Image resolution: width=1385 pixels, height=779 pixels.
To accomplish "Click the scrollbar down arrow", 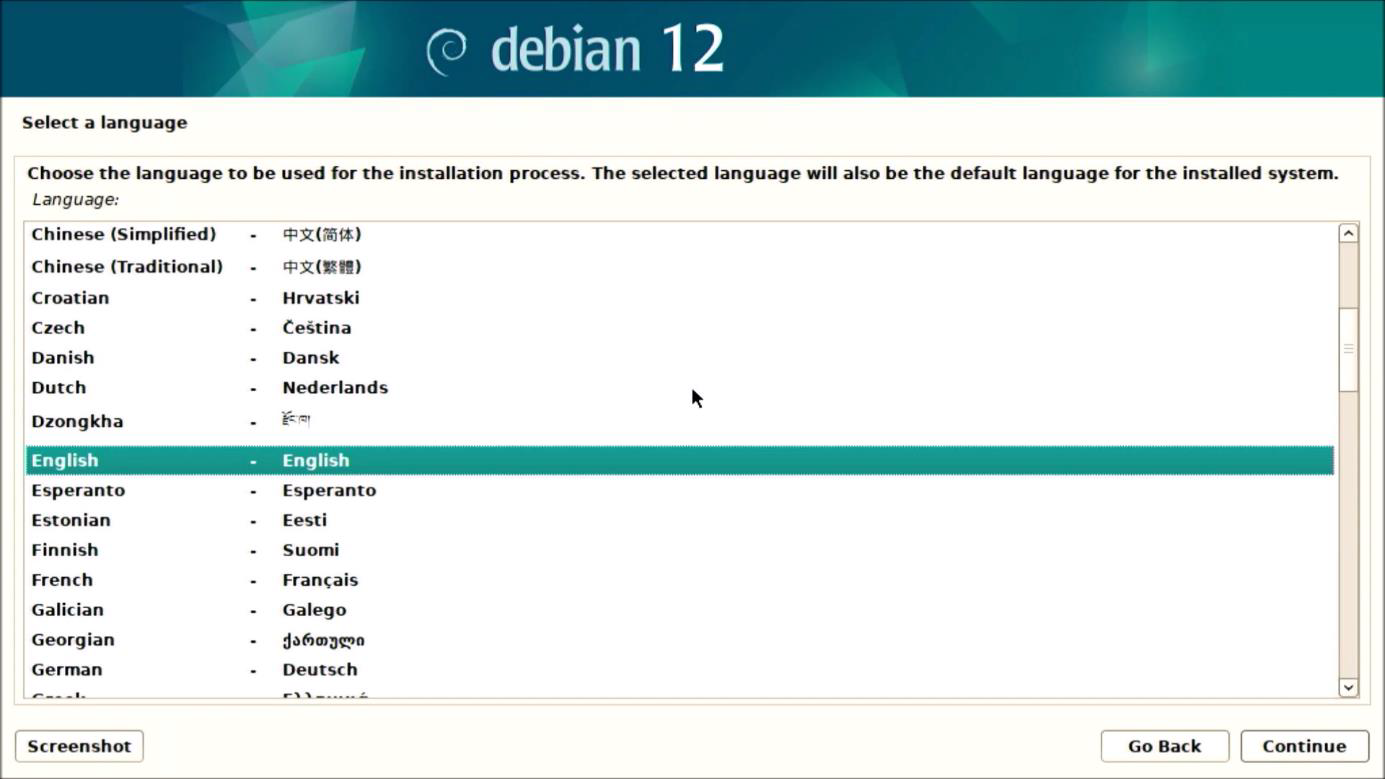I will 1348,687.
